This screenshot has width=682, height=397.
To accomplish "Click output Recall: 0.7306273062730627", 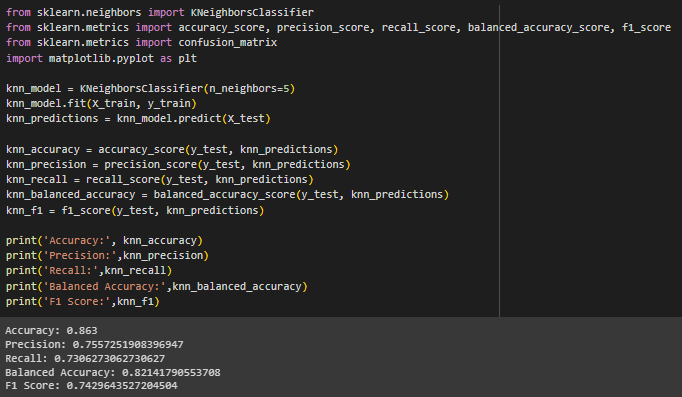I will click(x=85, y=359).
